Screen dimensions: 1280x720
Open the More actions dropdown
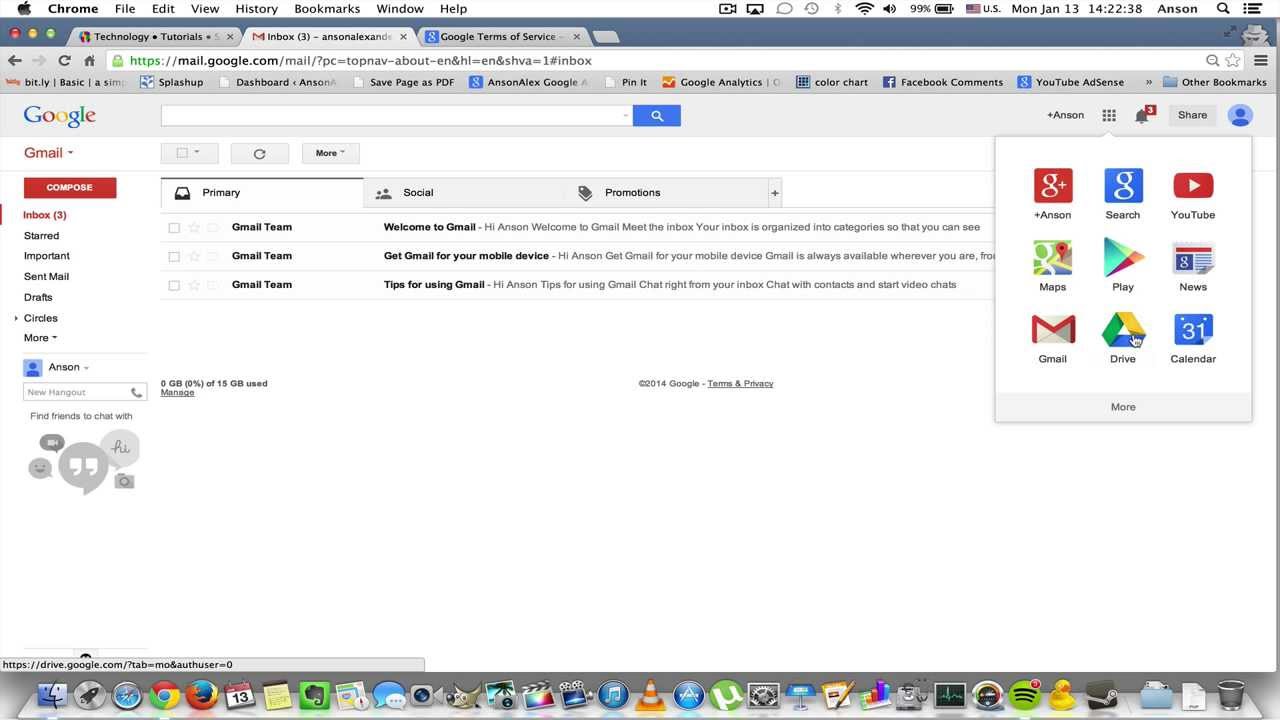pos(330,153)
